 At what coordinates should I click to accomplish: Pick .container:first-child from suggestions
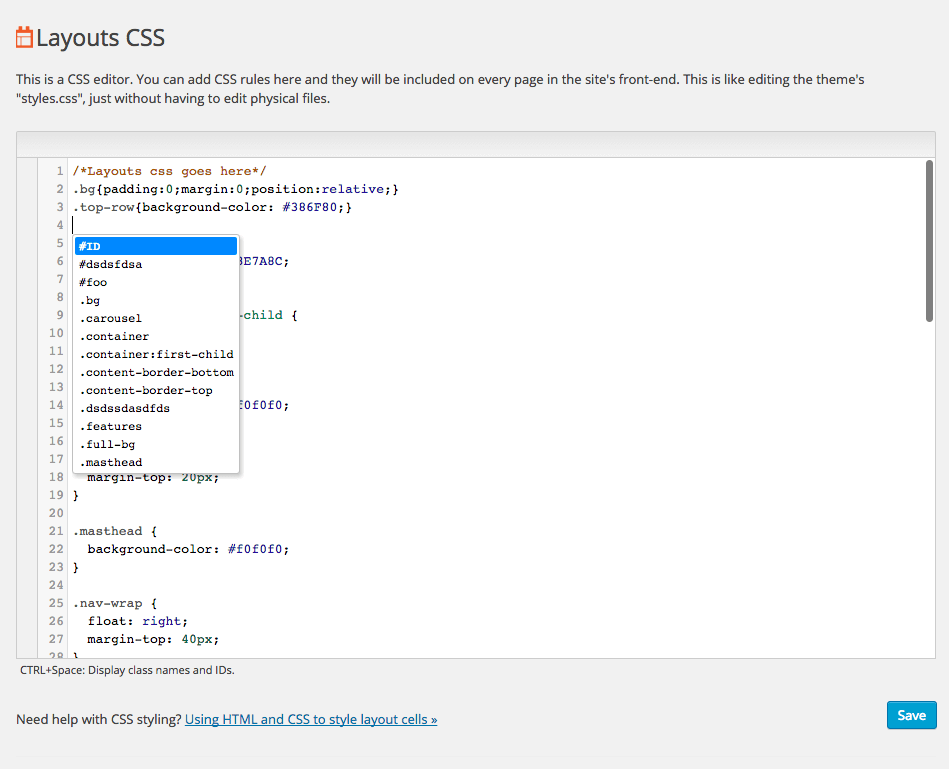(x=156, y=355)
